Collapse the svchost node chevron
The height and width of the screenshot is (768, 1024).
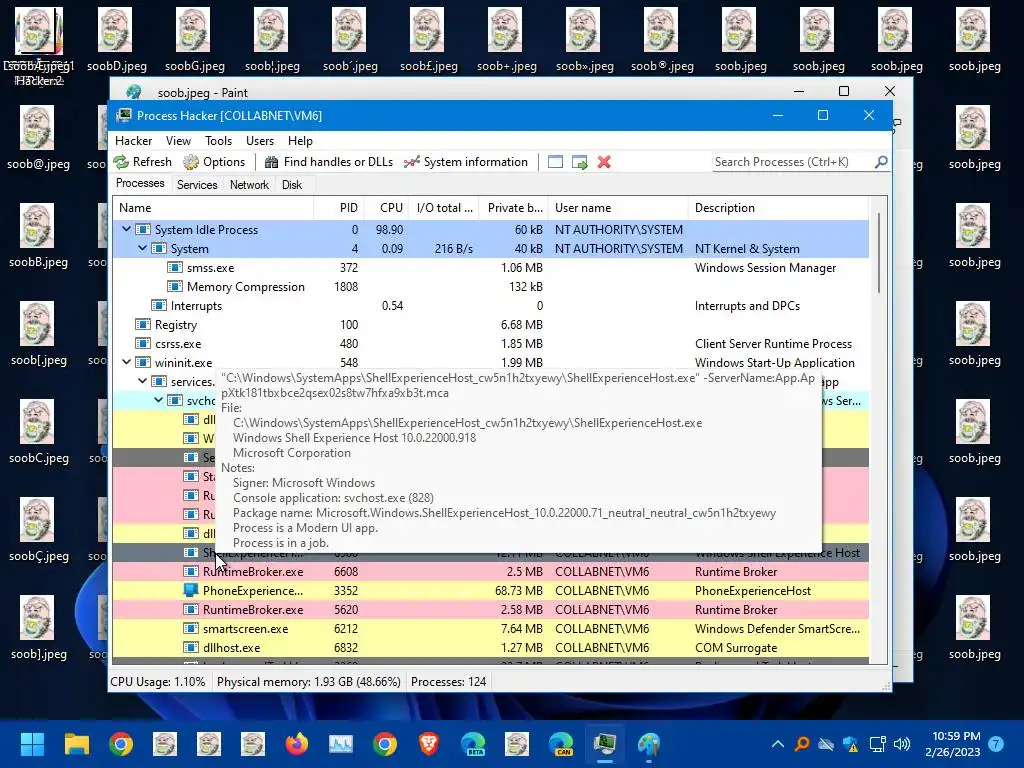pos(159,400)
